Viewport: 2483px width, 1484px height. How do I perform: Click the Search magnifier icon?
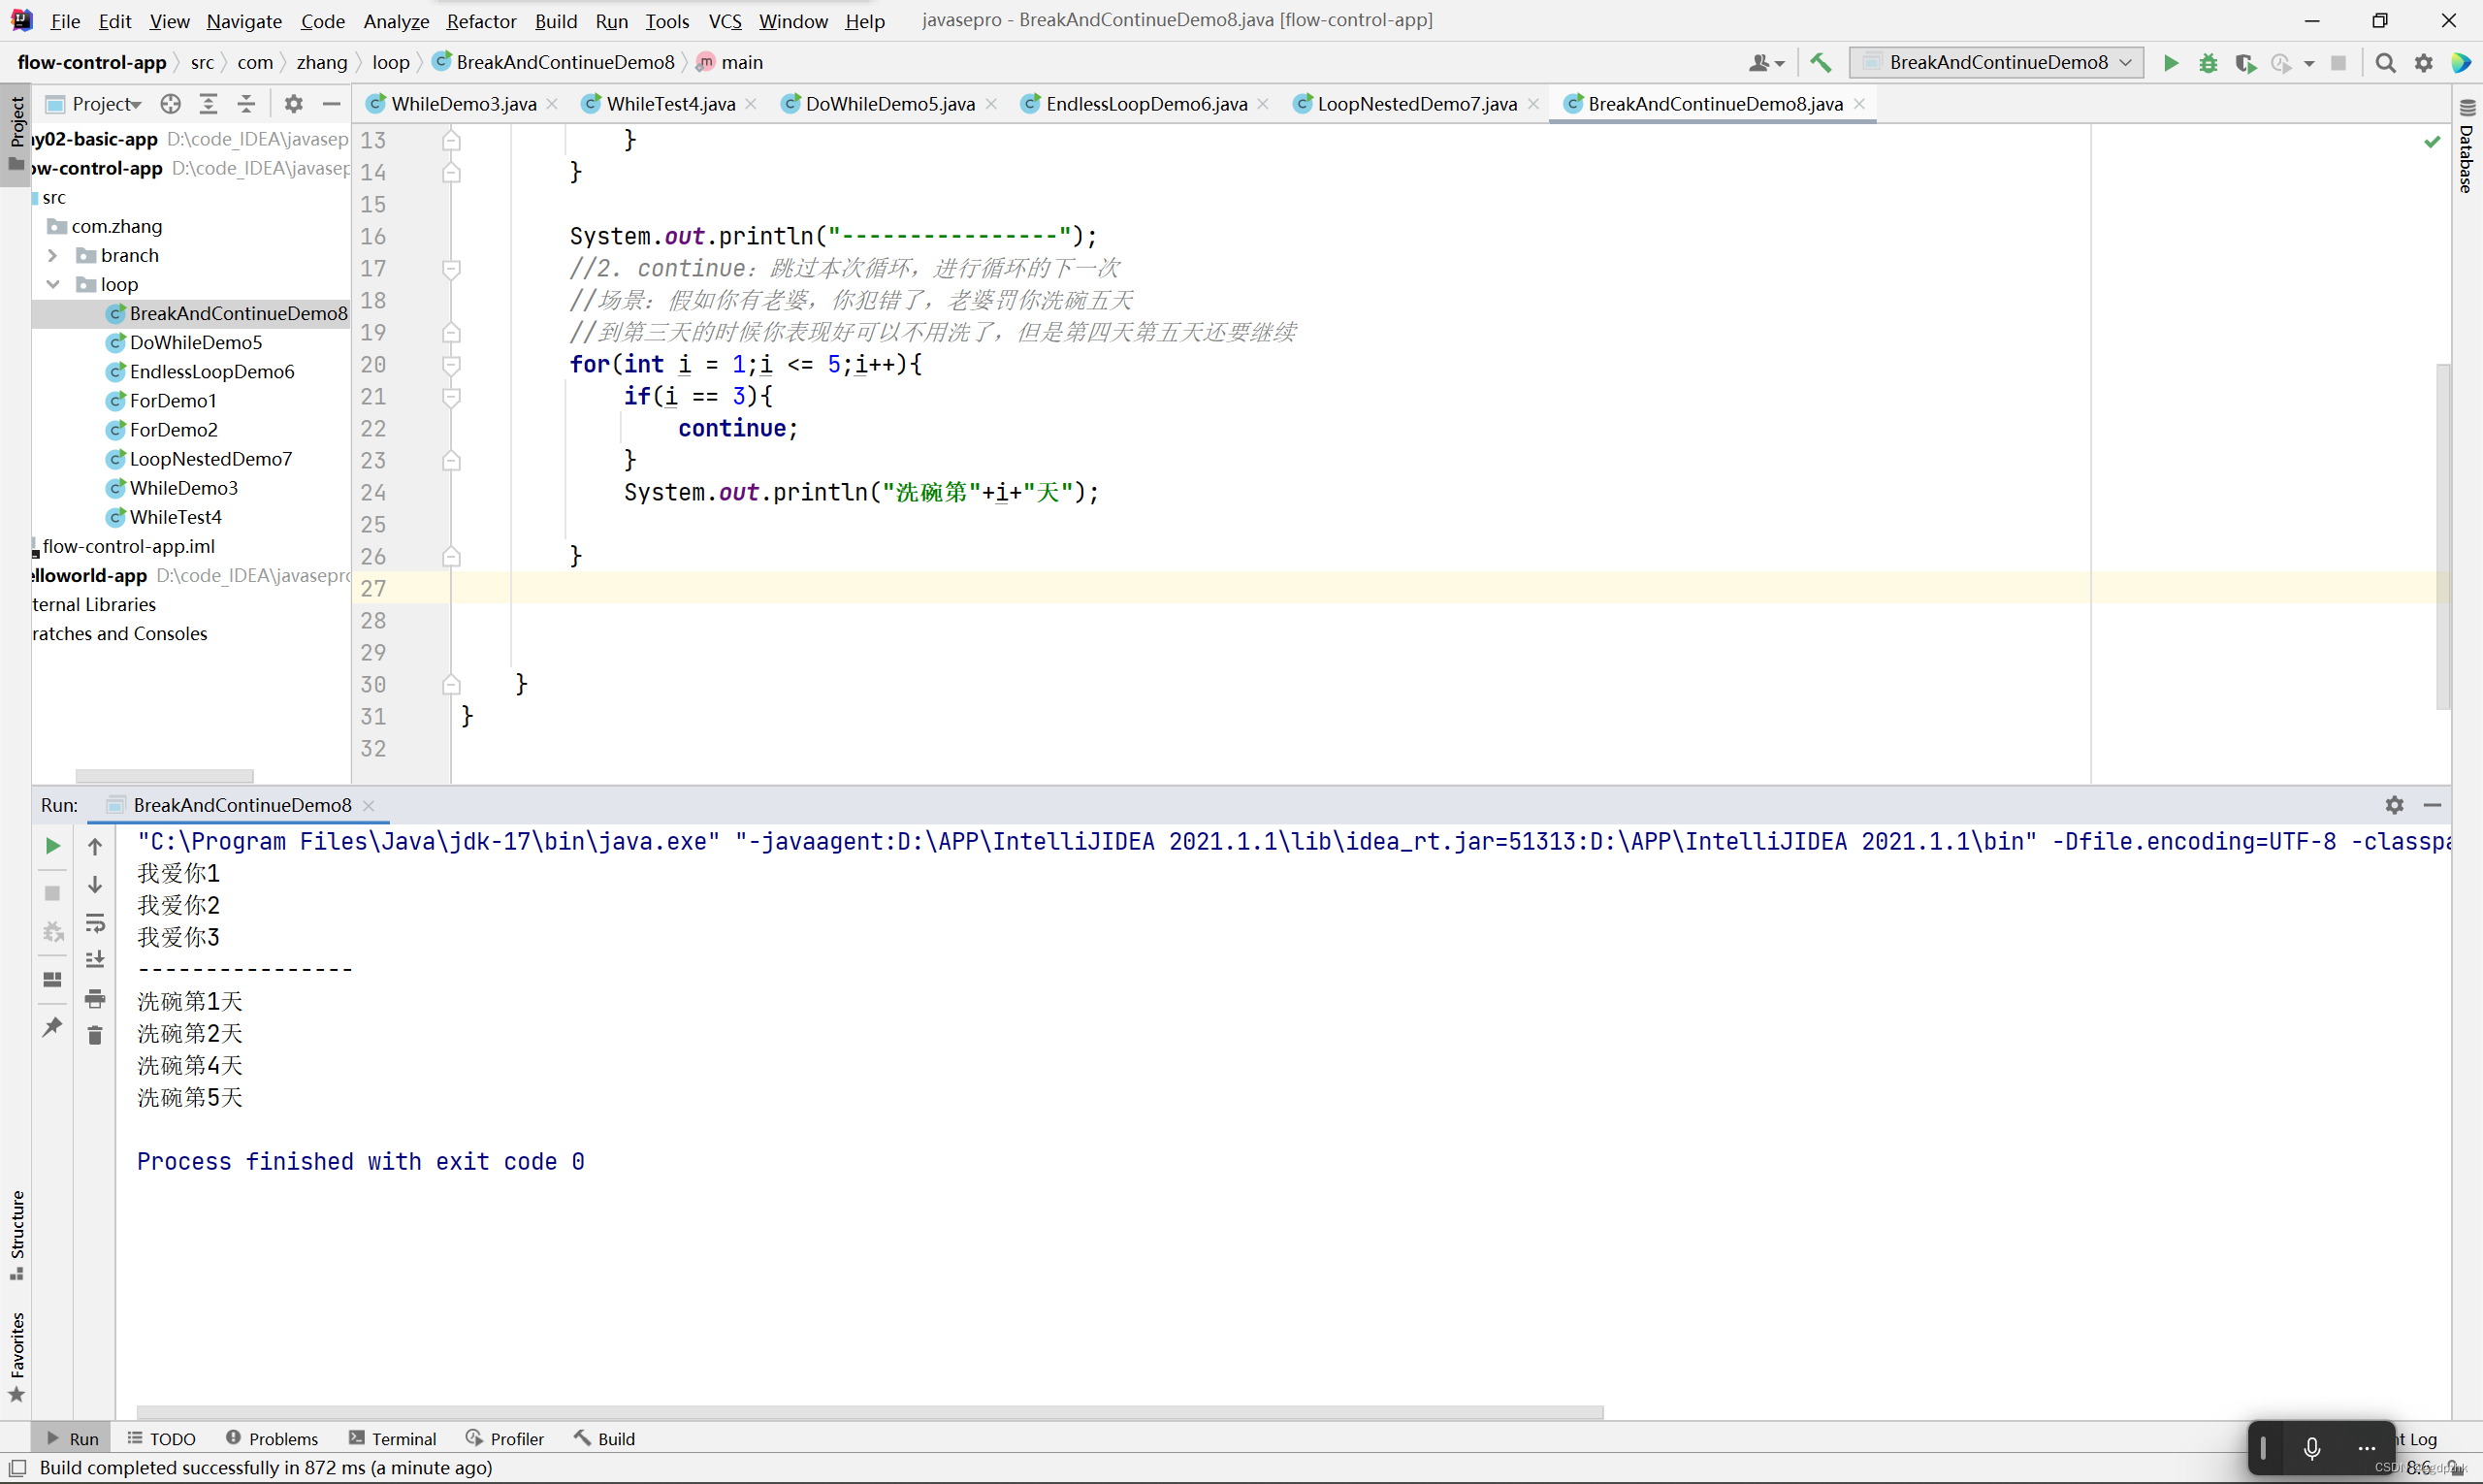click(2388, 64)
